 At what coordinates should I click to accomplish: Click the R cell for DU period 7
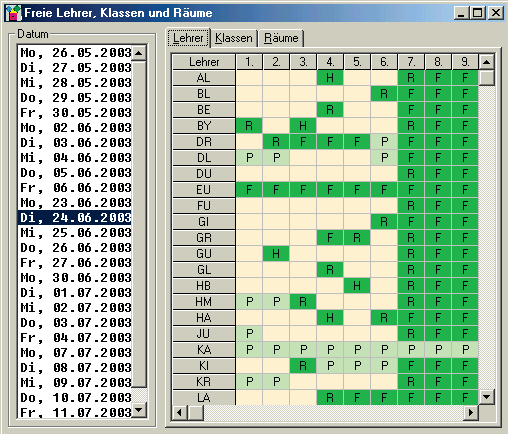(411, 174)
